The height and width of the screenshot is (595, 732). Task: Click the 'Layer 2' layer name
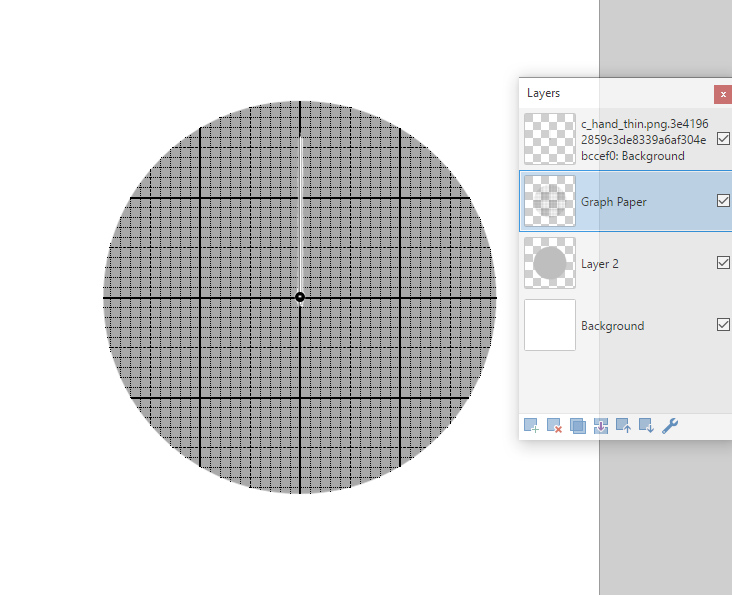click(599, 264)
